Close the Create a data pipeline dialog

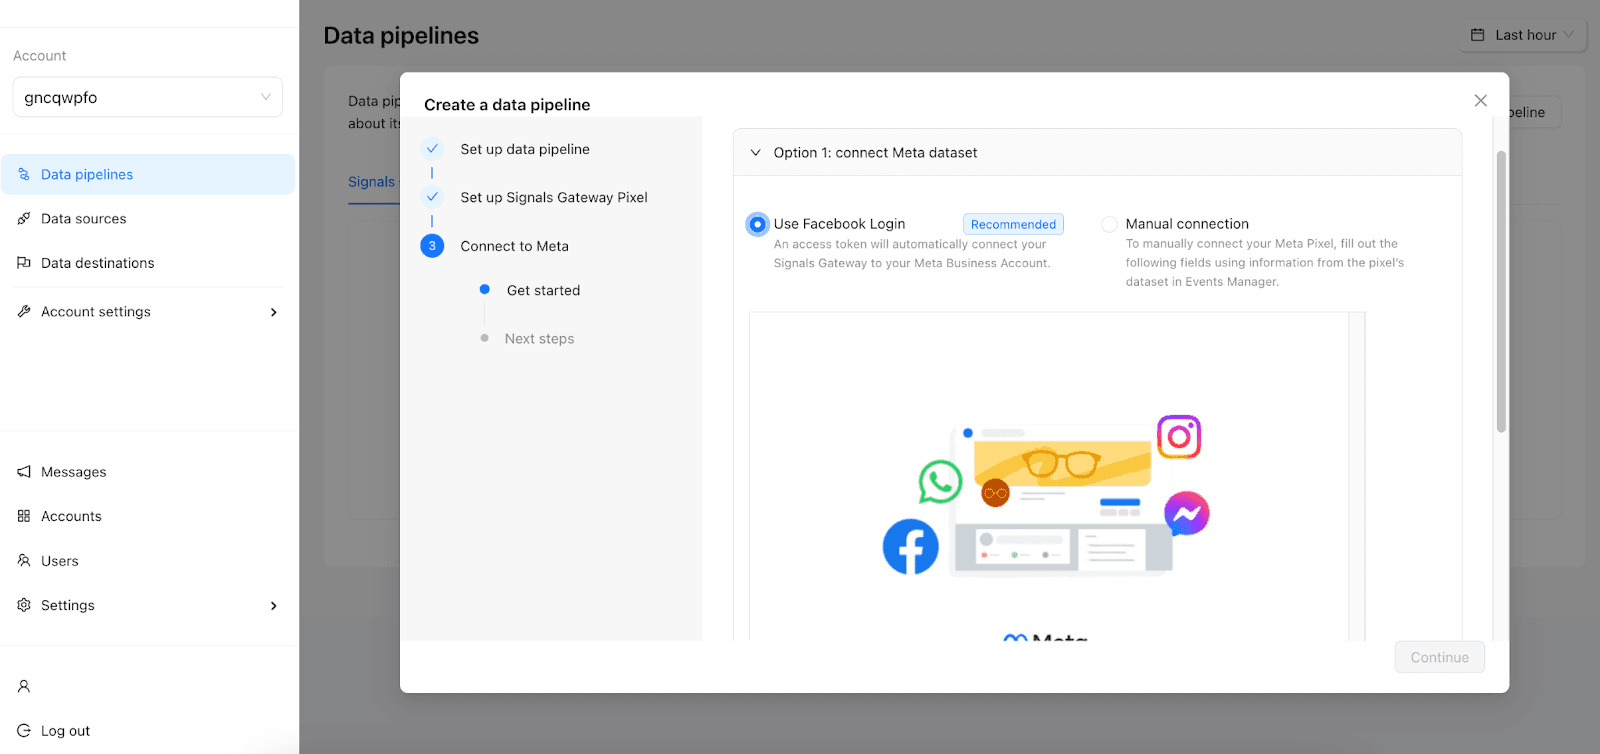tap(1481, 101)
